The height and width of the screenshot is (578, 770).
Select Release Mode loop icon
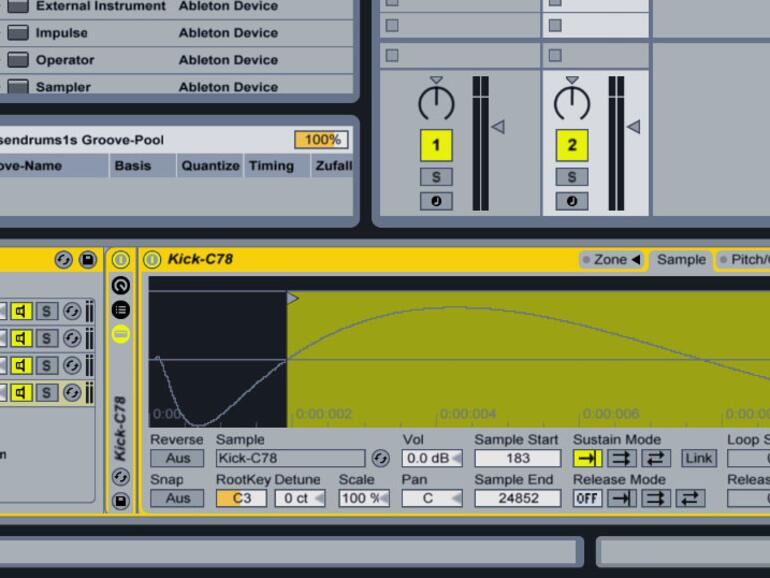(x=656, y=498)
